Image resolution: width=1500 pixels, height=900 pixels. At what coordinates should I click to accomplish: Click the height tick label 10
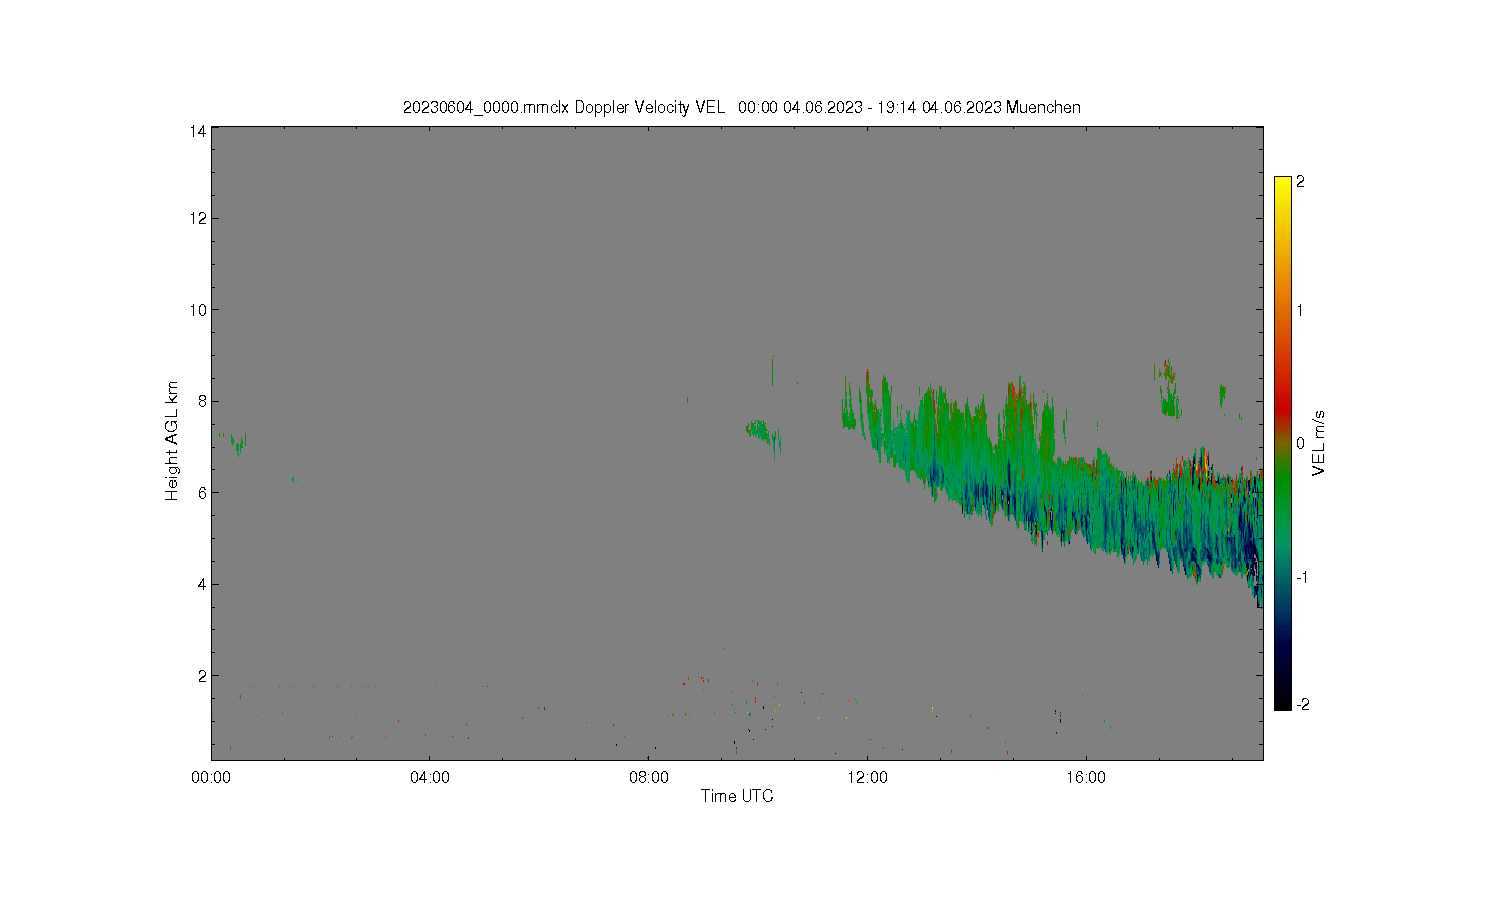pyautogui.click(x=198, y=310)
